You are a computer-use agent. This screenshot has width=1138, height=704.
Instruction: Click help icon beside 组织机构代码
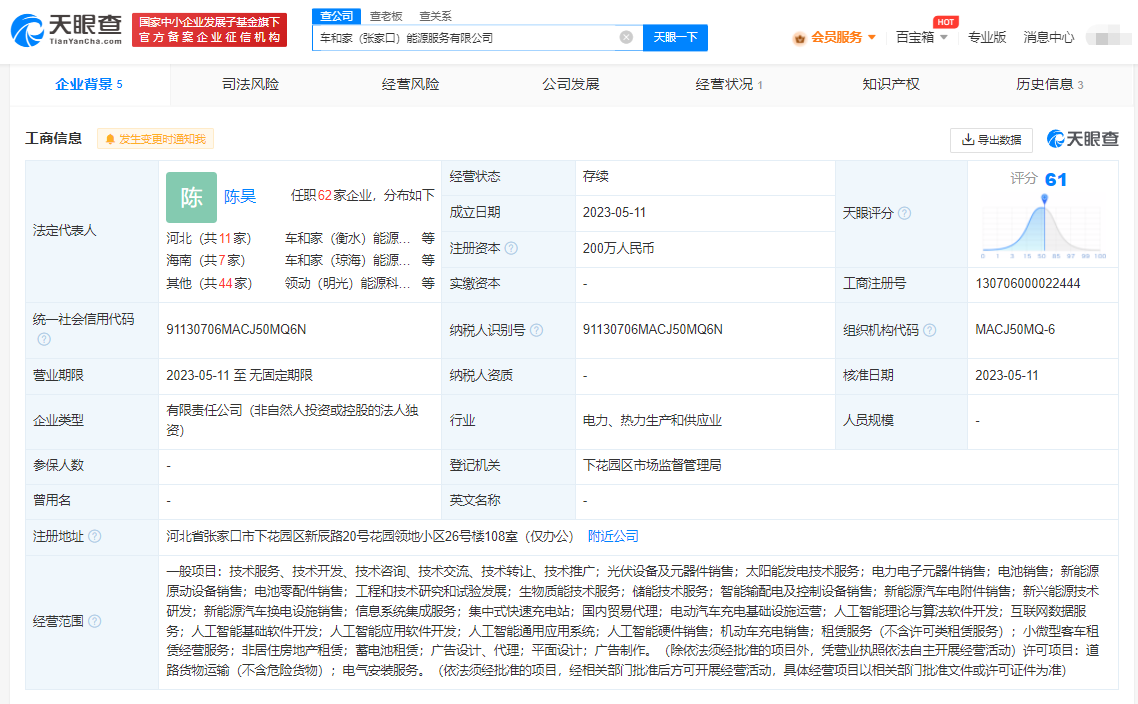[930, 330]
